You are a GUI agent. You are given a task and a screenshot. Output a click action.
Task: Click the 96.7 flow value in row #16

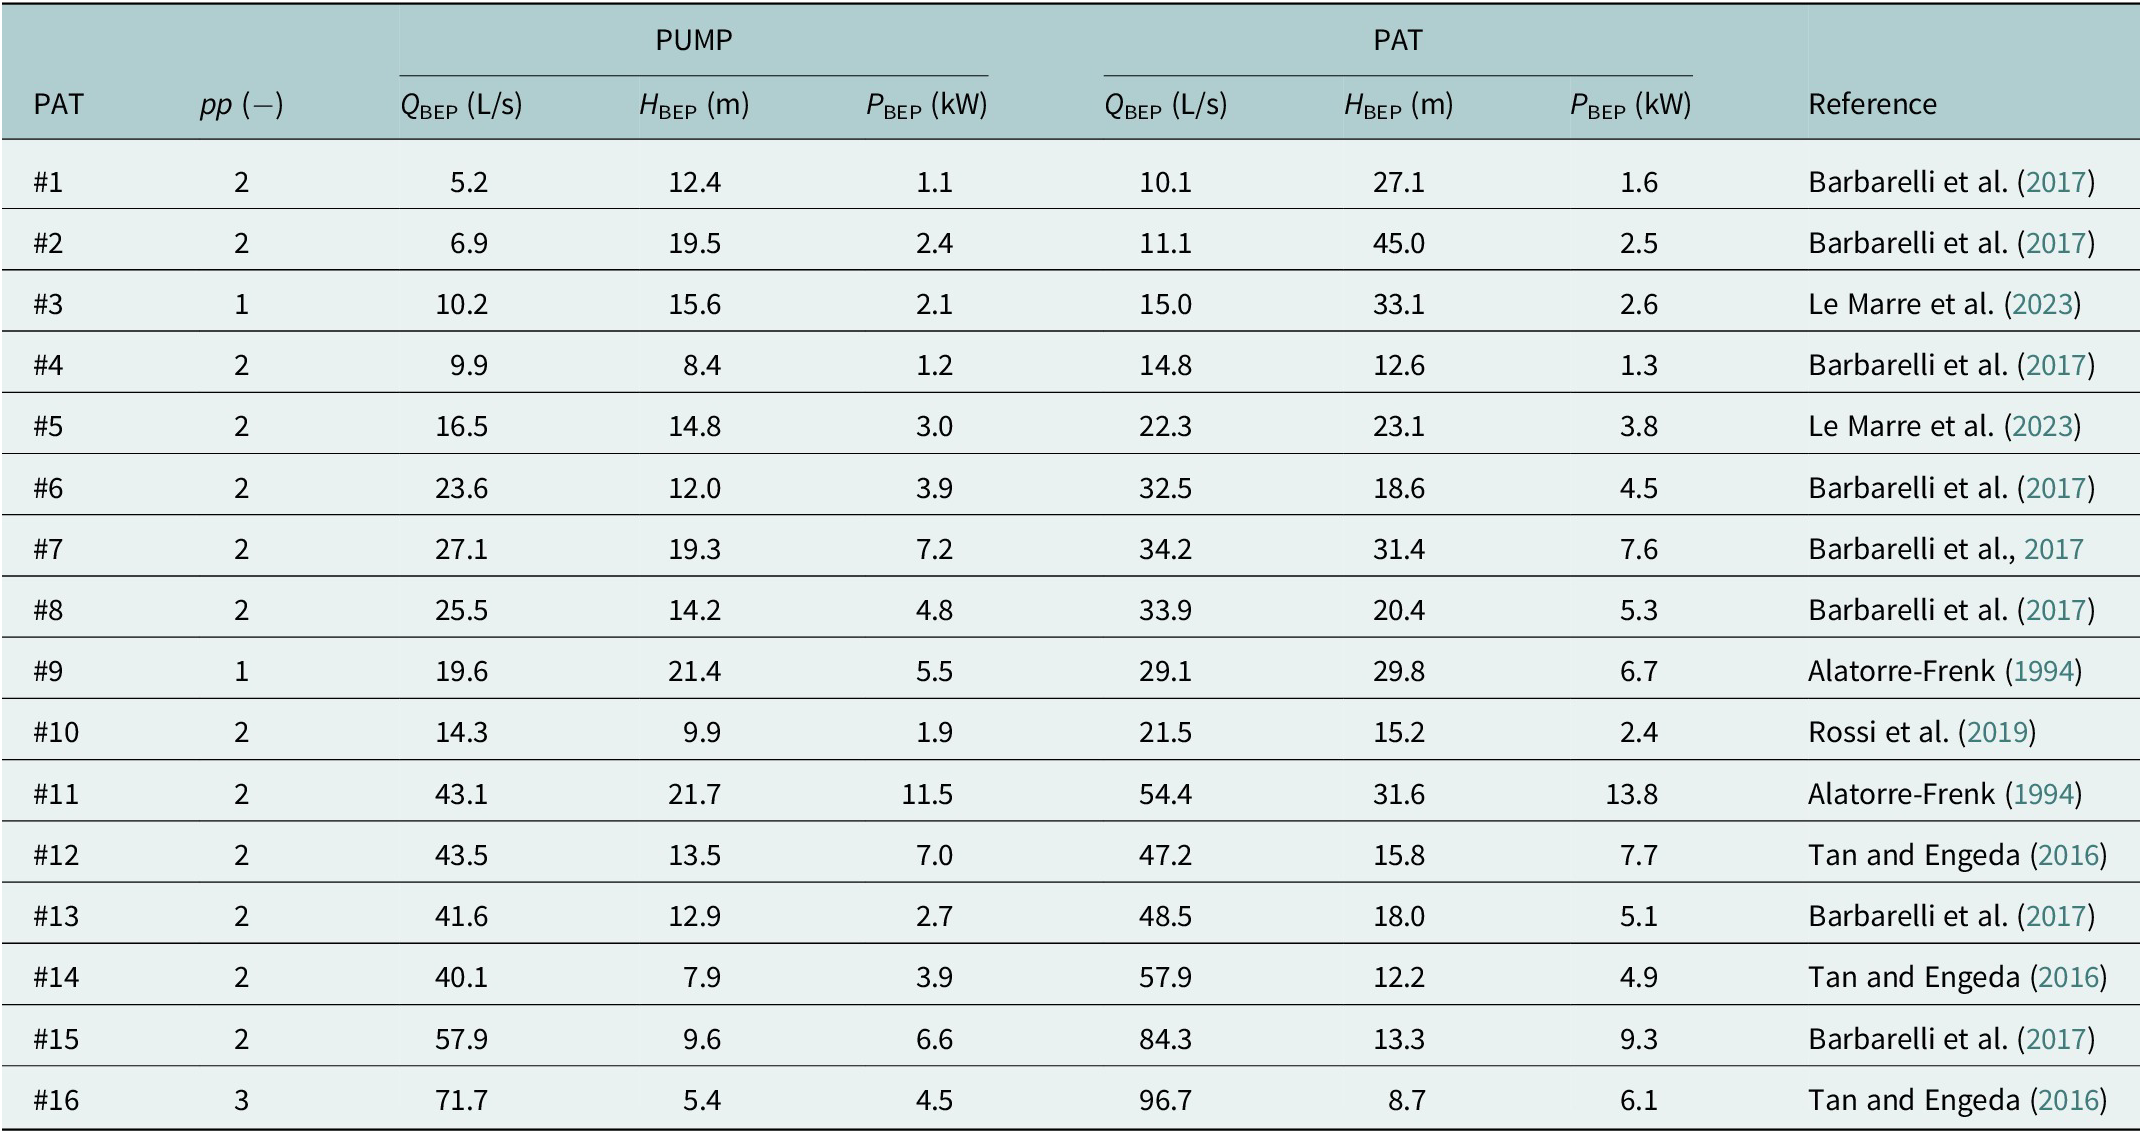[x=1165, y=1100]
